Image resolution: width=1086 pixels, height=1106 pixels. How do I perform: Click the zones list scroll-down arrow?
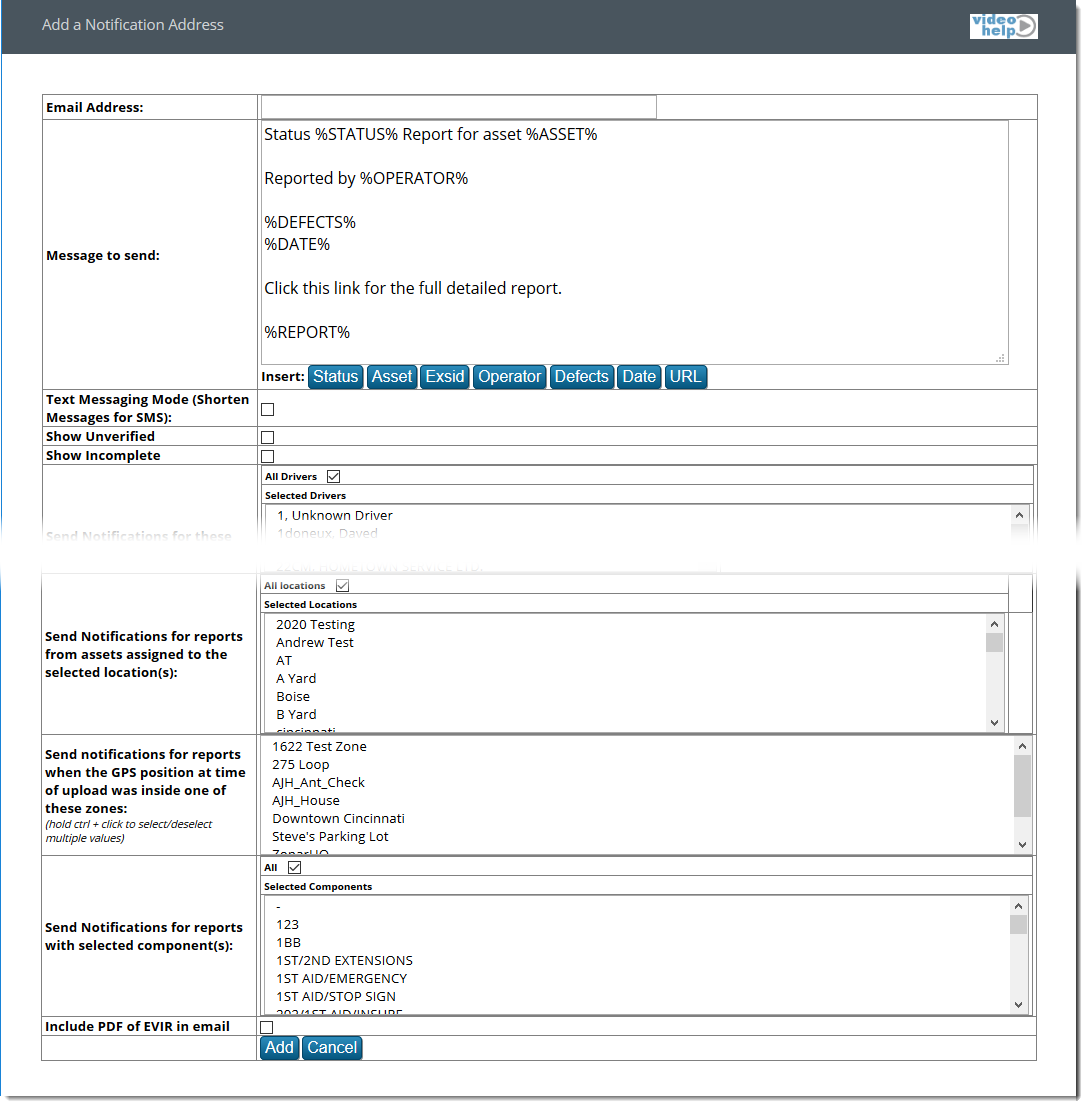click(1023, 845)
